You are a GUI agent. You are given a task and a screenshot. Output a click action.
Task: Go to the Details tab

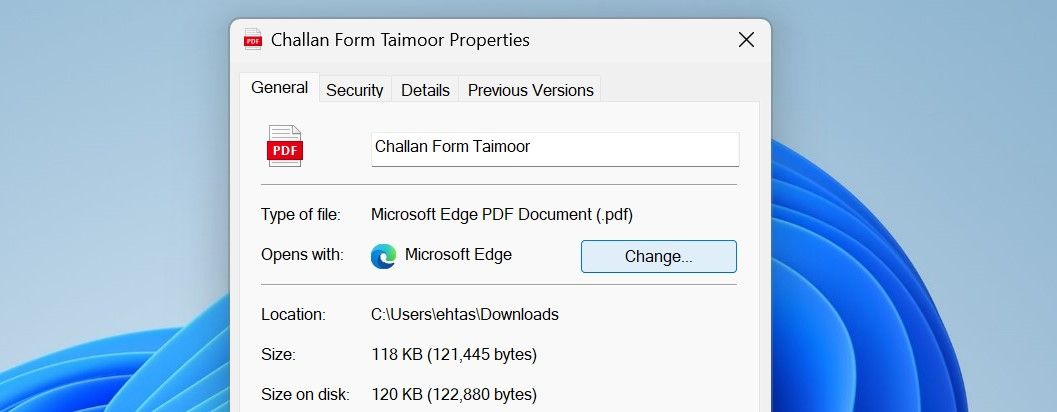click(425, 90)
